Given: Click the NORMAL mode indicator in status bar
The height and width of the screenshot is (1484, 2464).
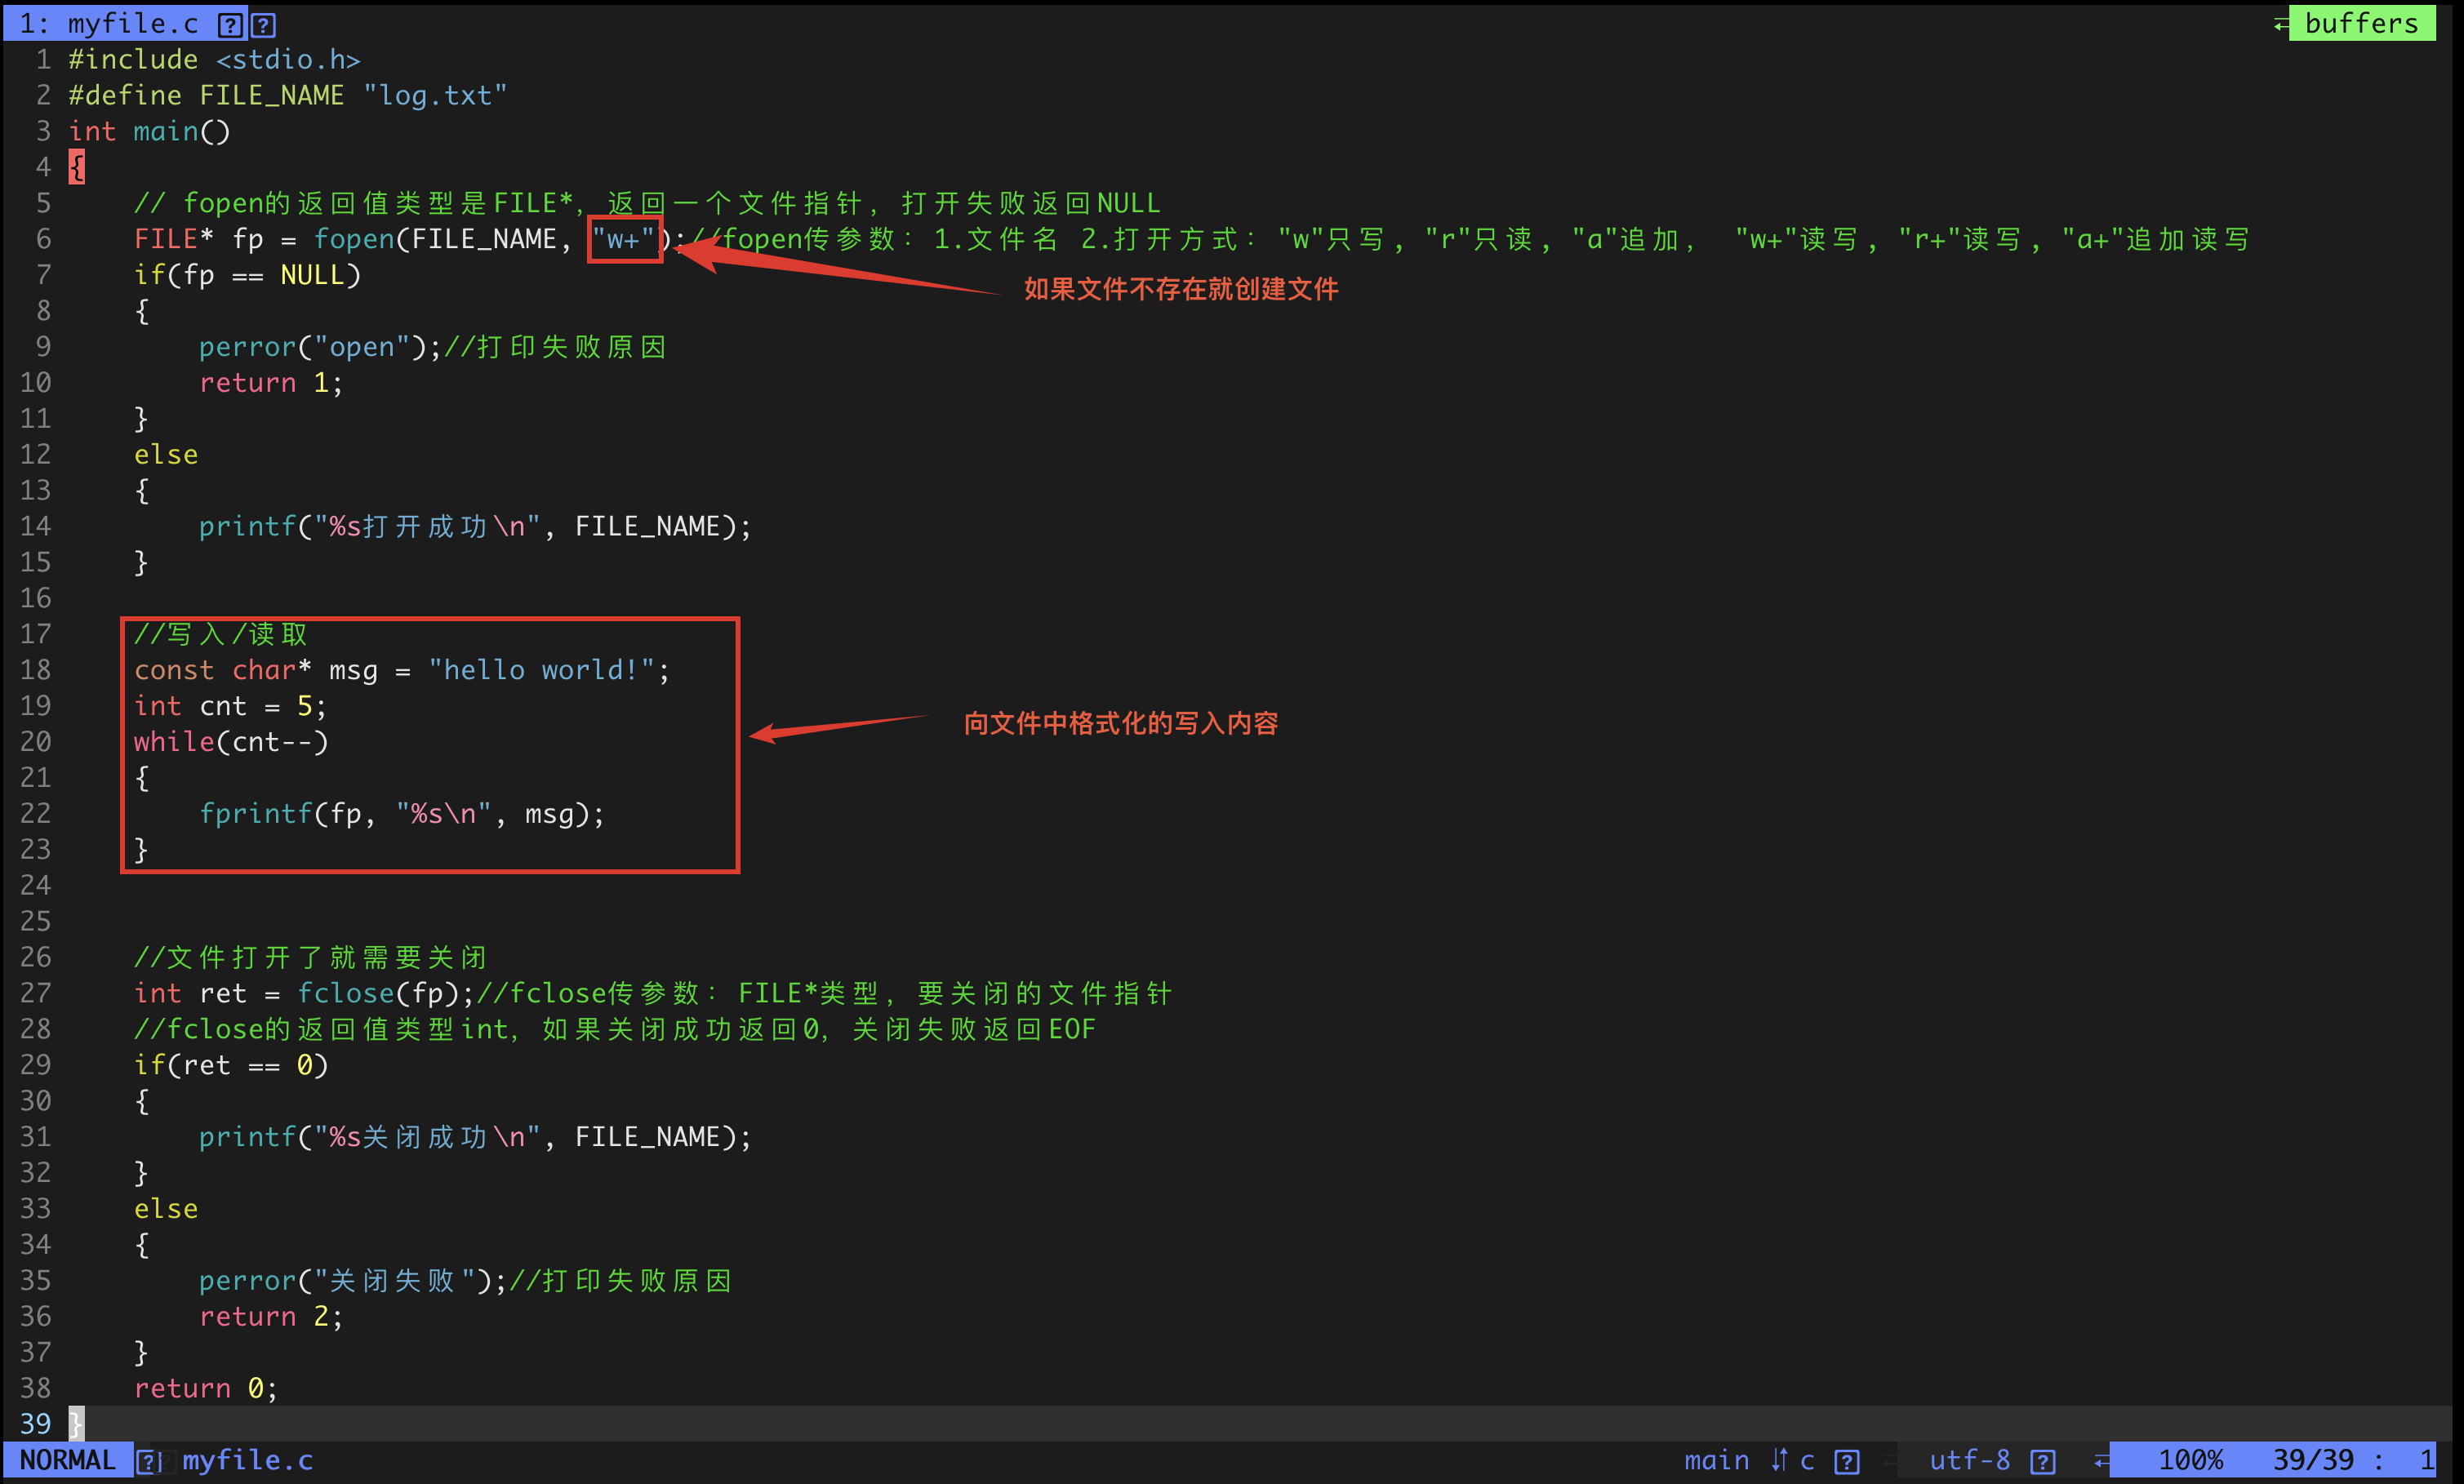Looking at the screenshot, I should pyautogui.click(x=67, y=1460).
